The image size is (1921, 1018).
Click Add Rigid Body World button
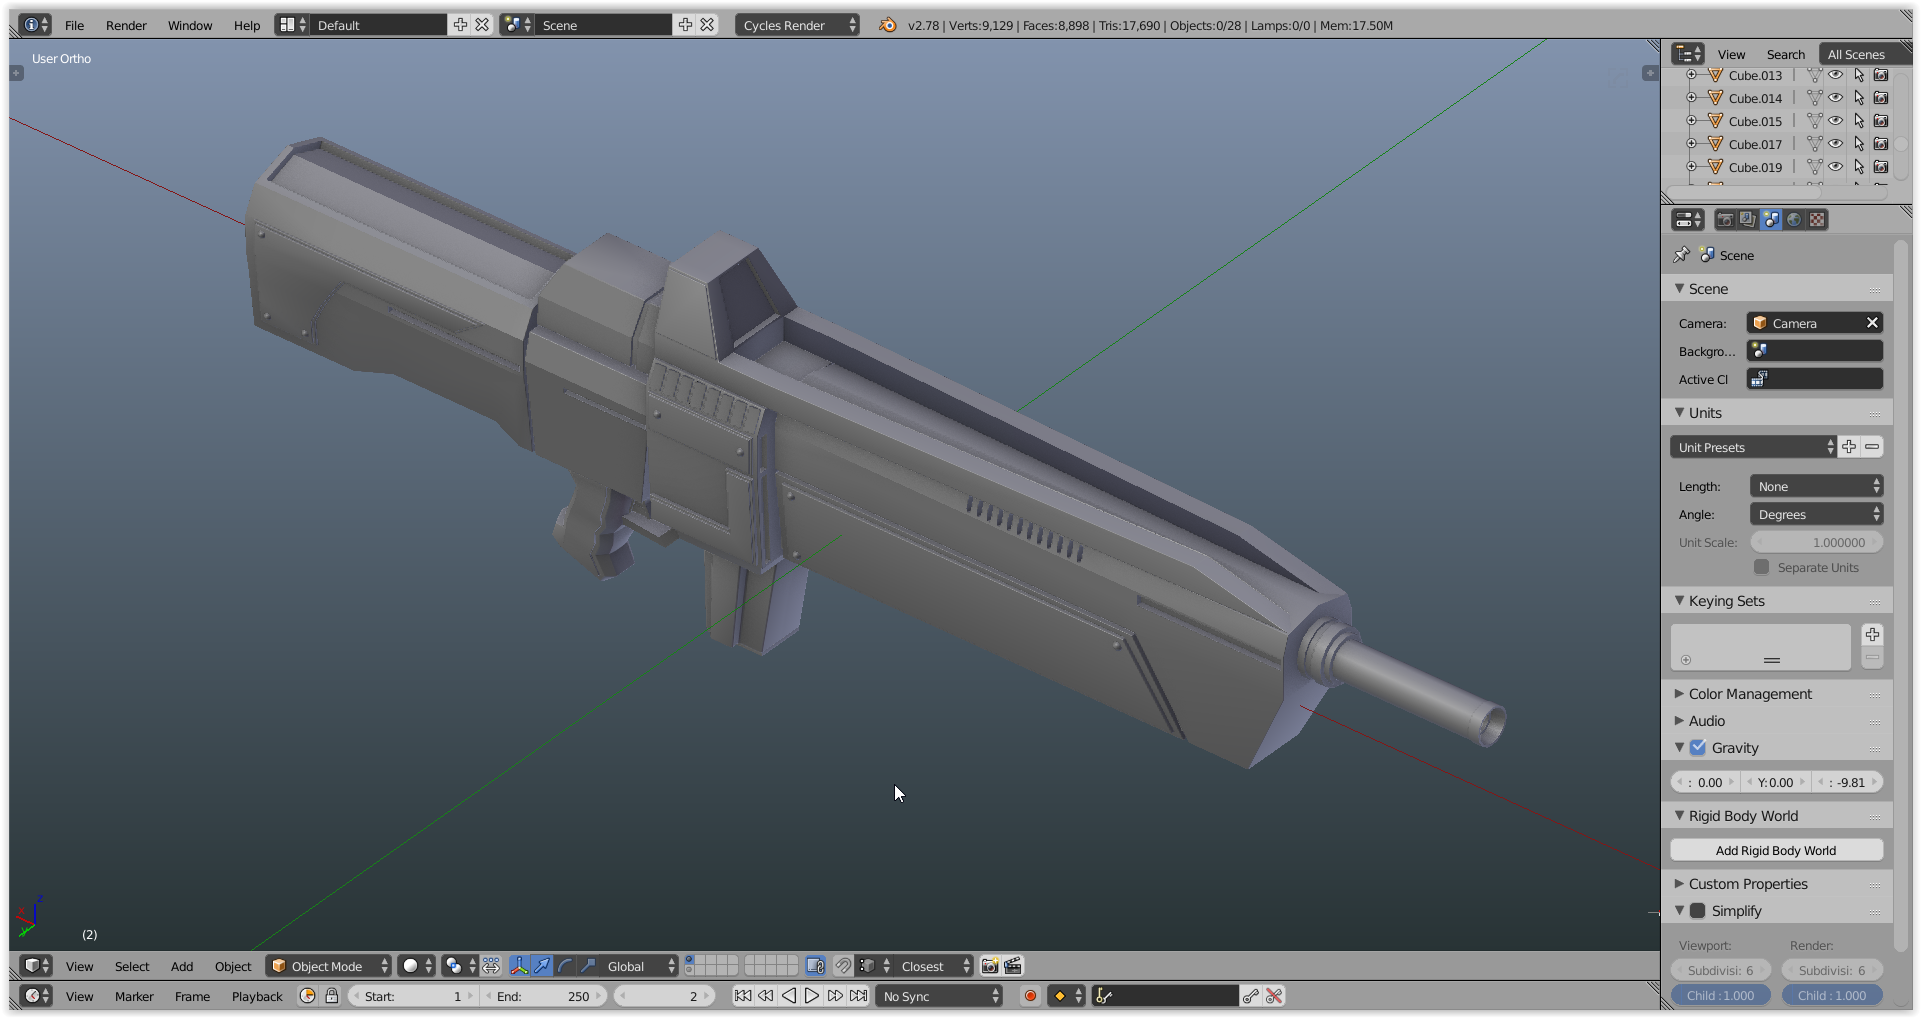pyautogui.click(x=1776, y=851)
